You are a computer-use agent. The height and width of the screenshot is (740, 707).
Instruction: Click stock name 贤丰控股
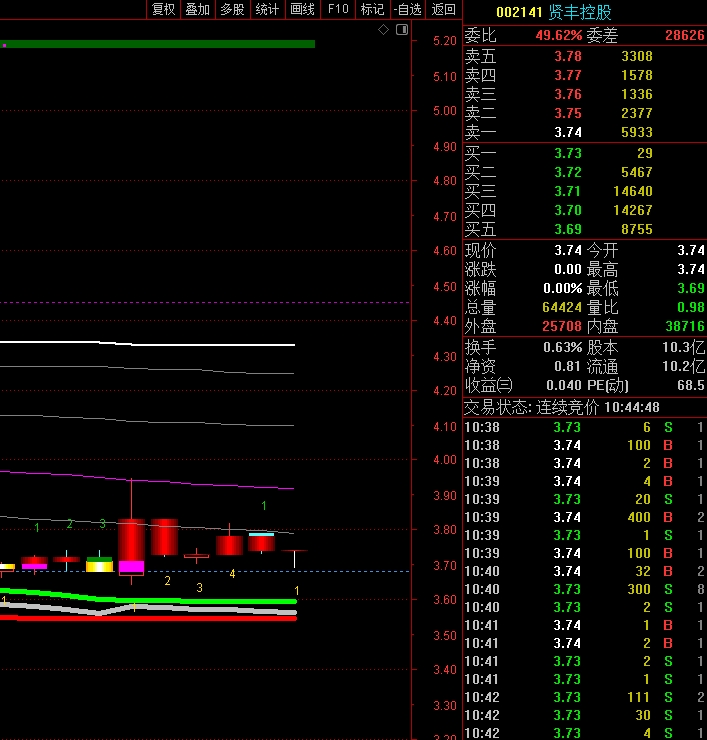tap(580, 12)
